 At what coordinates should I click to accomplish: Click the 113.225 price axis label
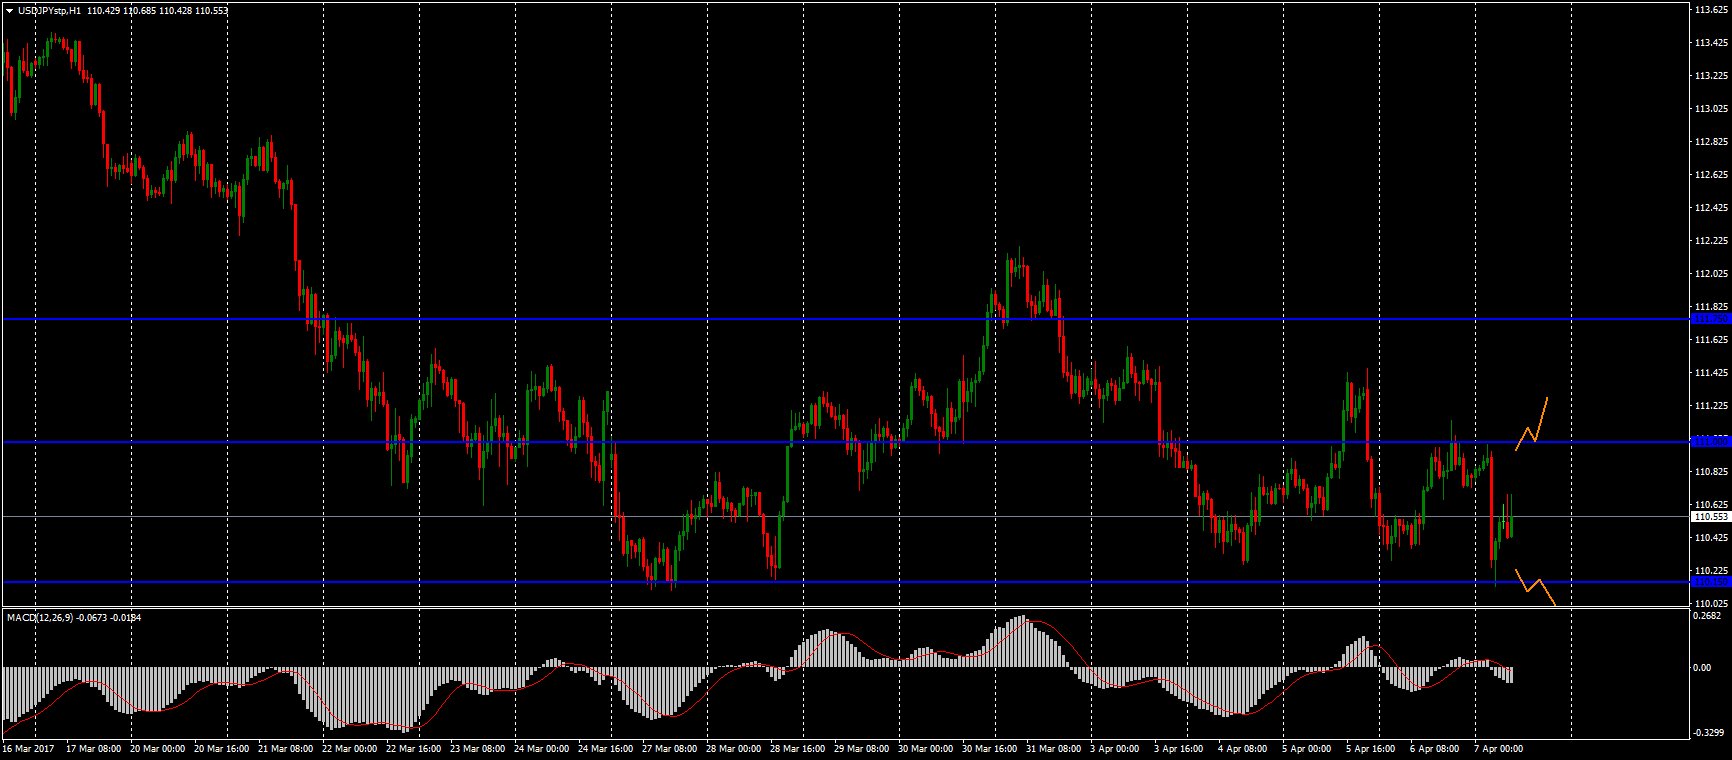pos(1712,76)
